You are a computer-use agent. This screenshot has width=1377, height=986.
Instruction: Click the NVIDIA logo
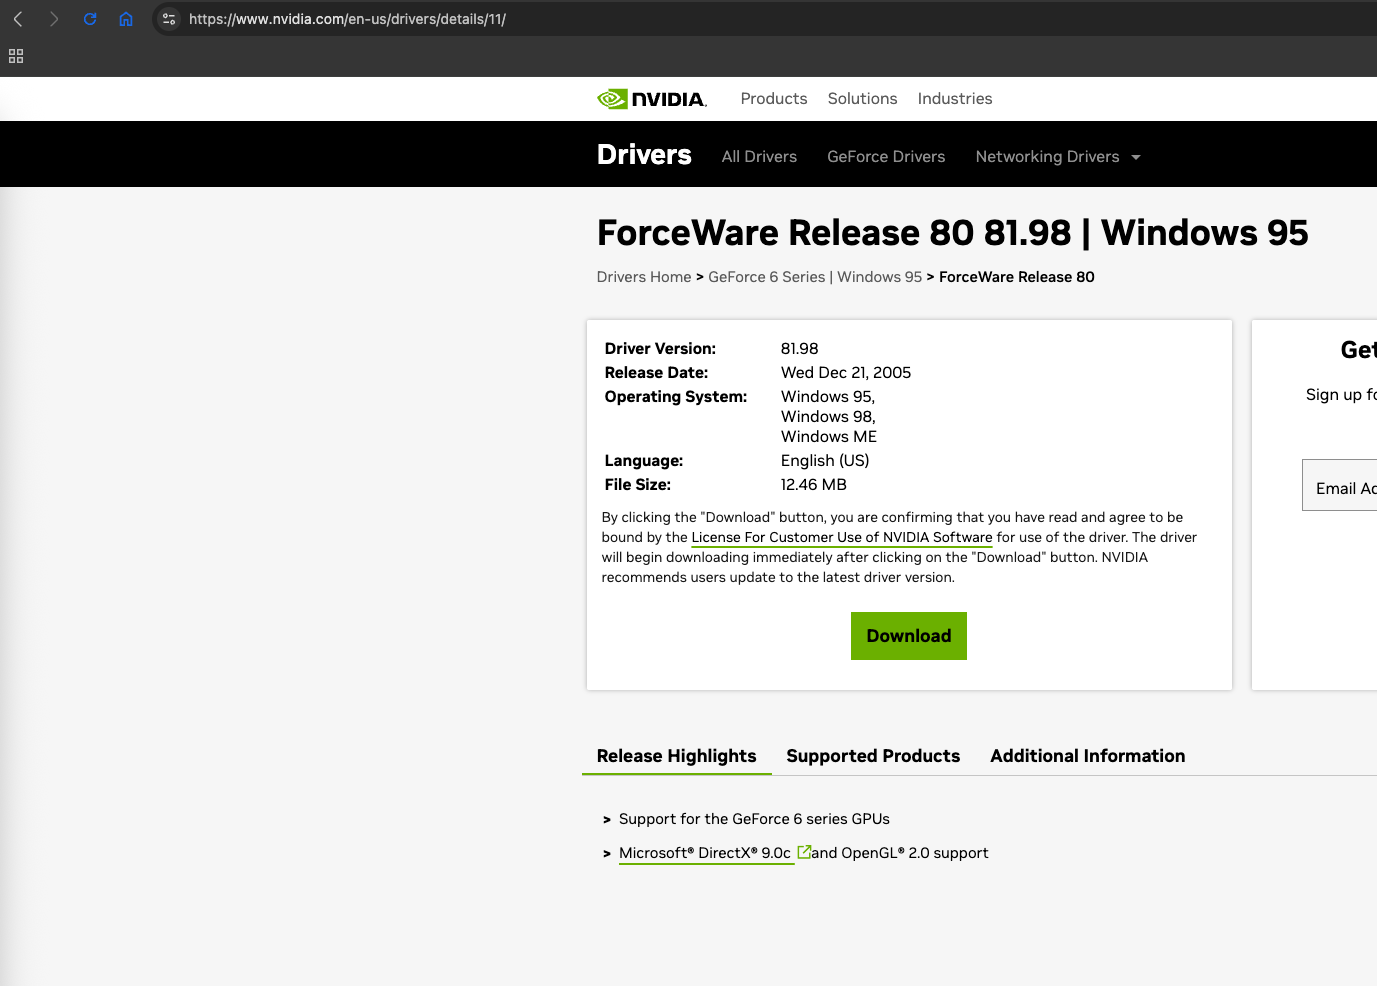coord(652,99)
